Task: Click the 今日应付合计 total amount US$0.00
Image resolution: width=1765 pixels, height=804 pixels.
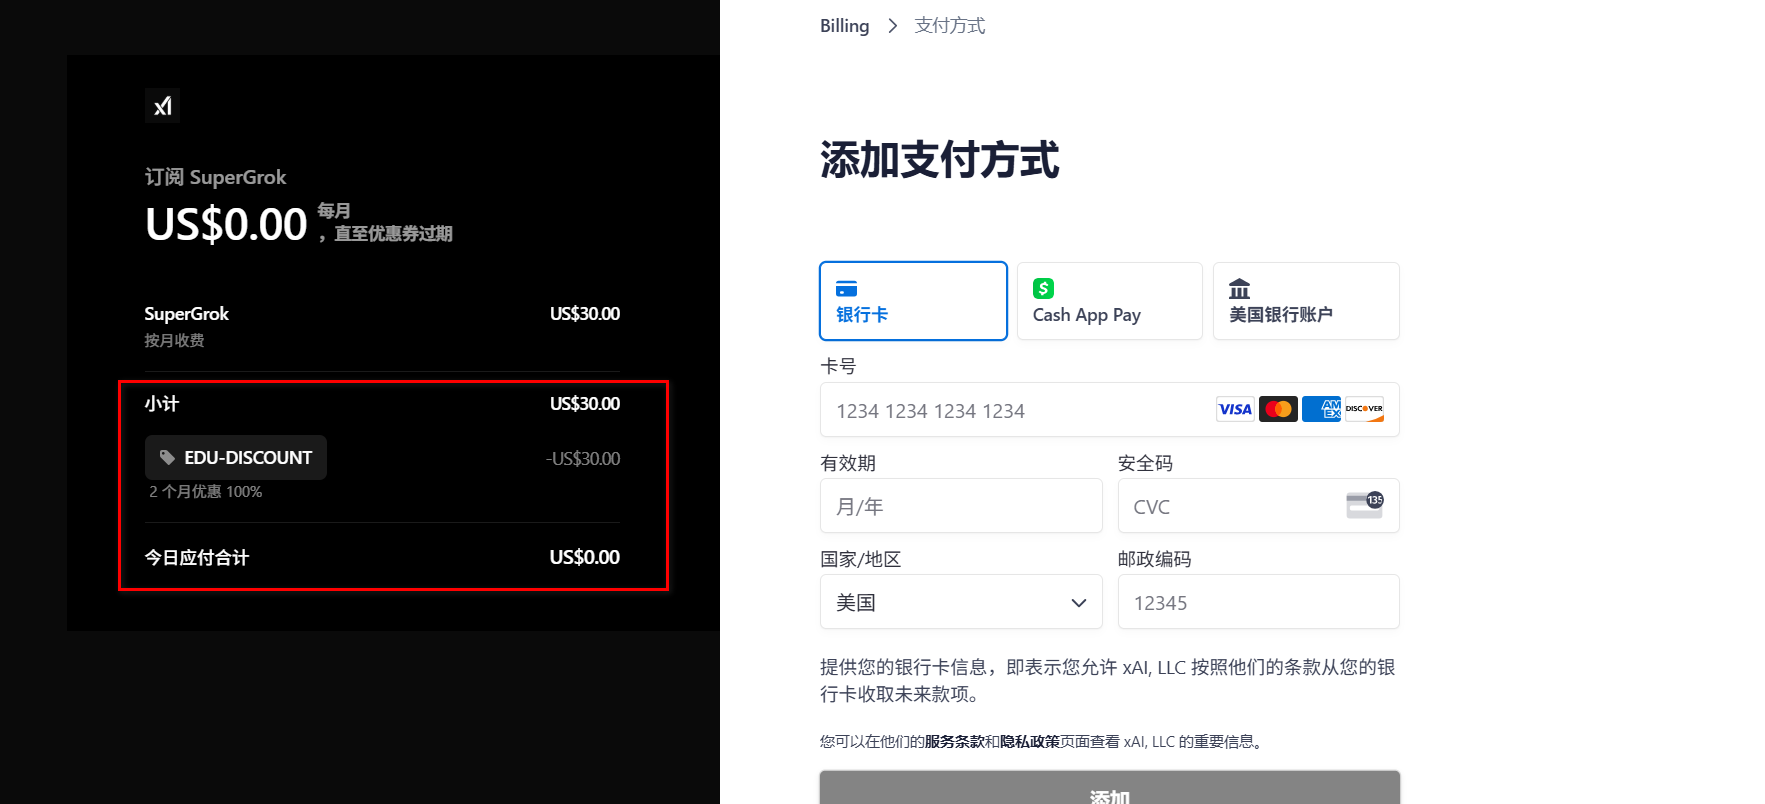Action: click(584, 557)
